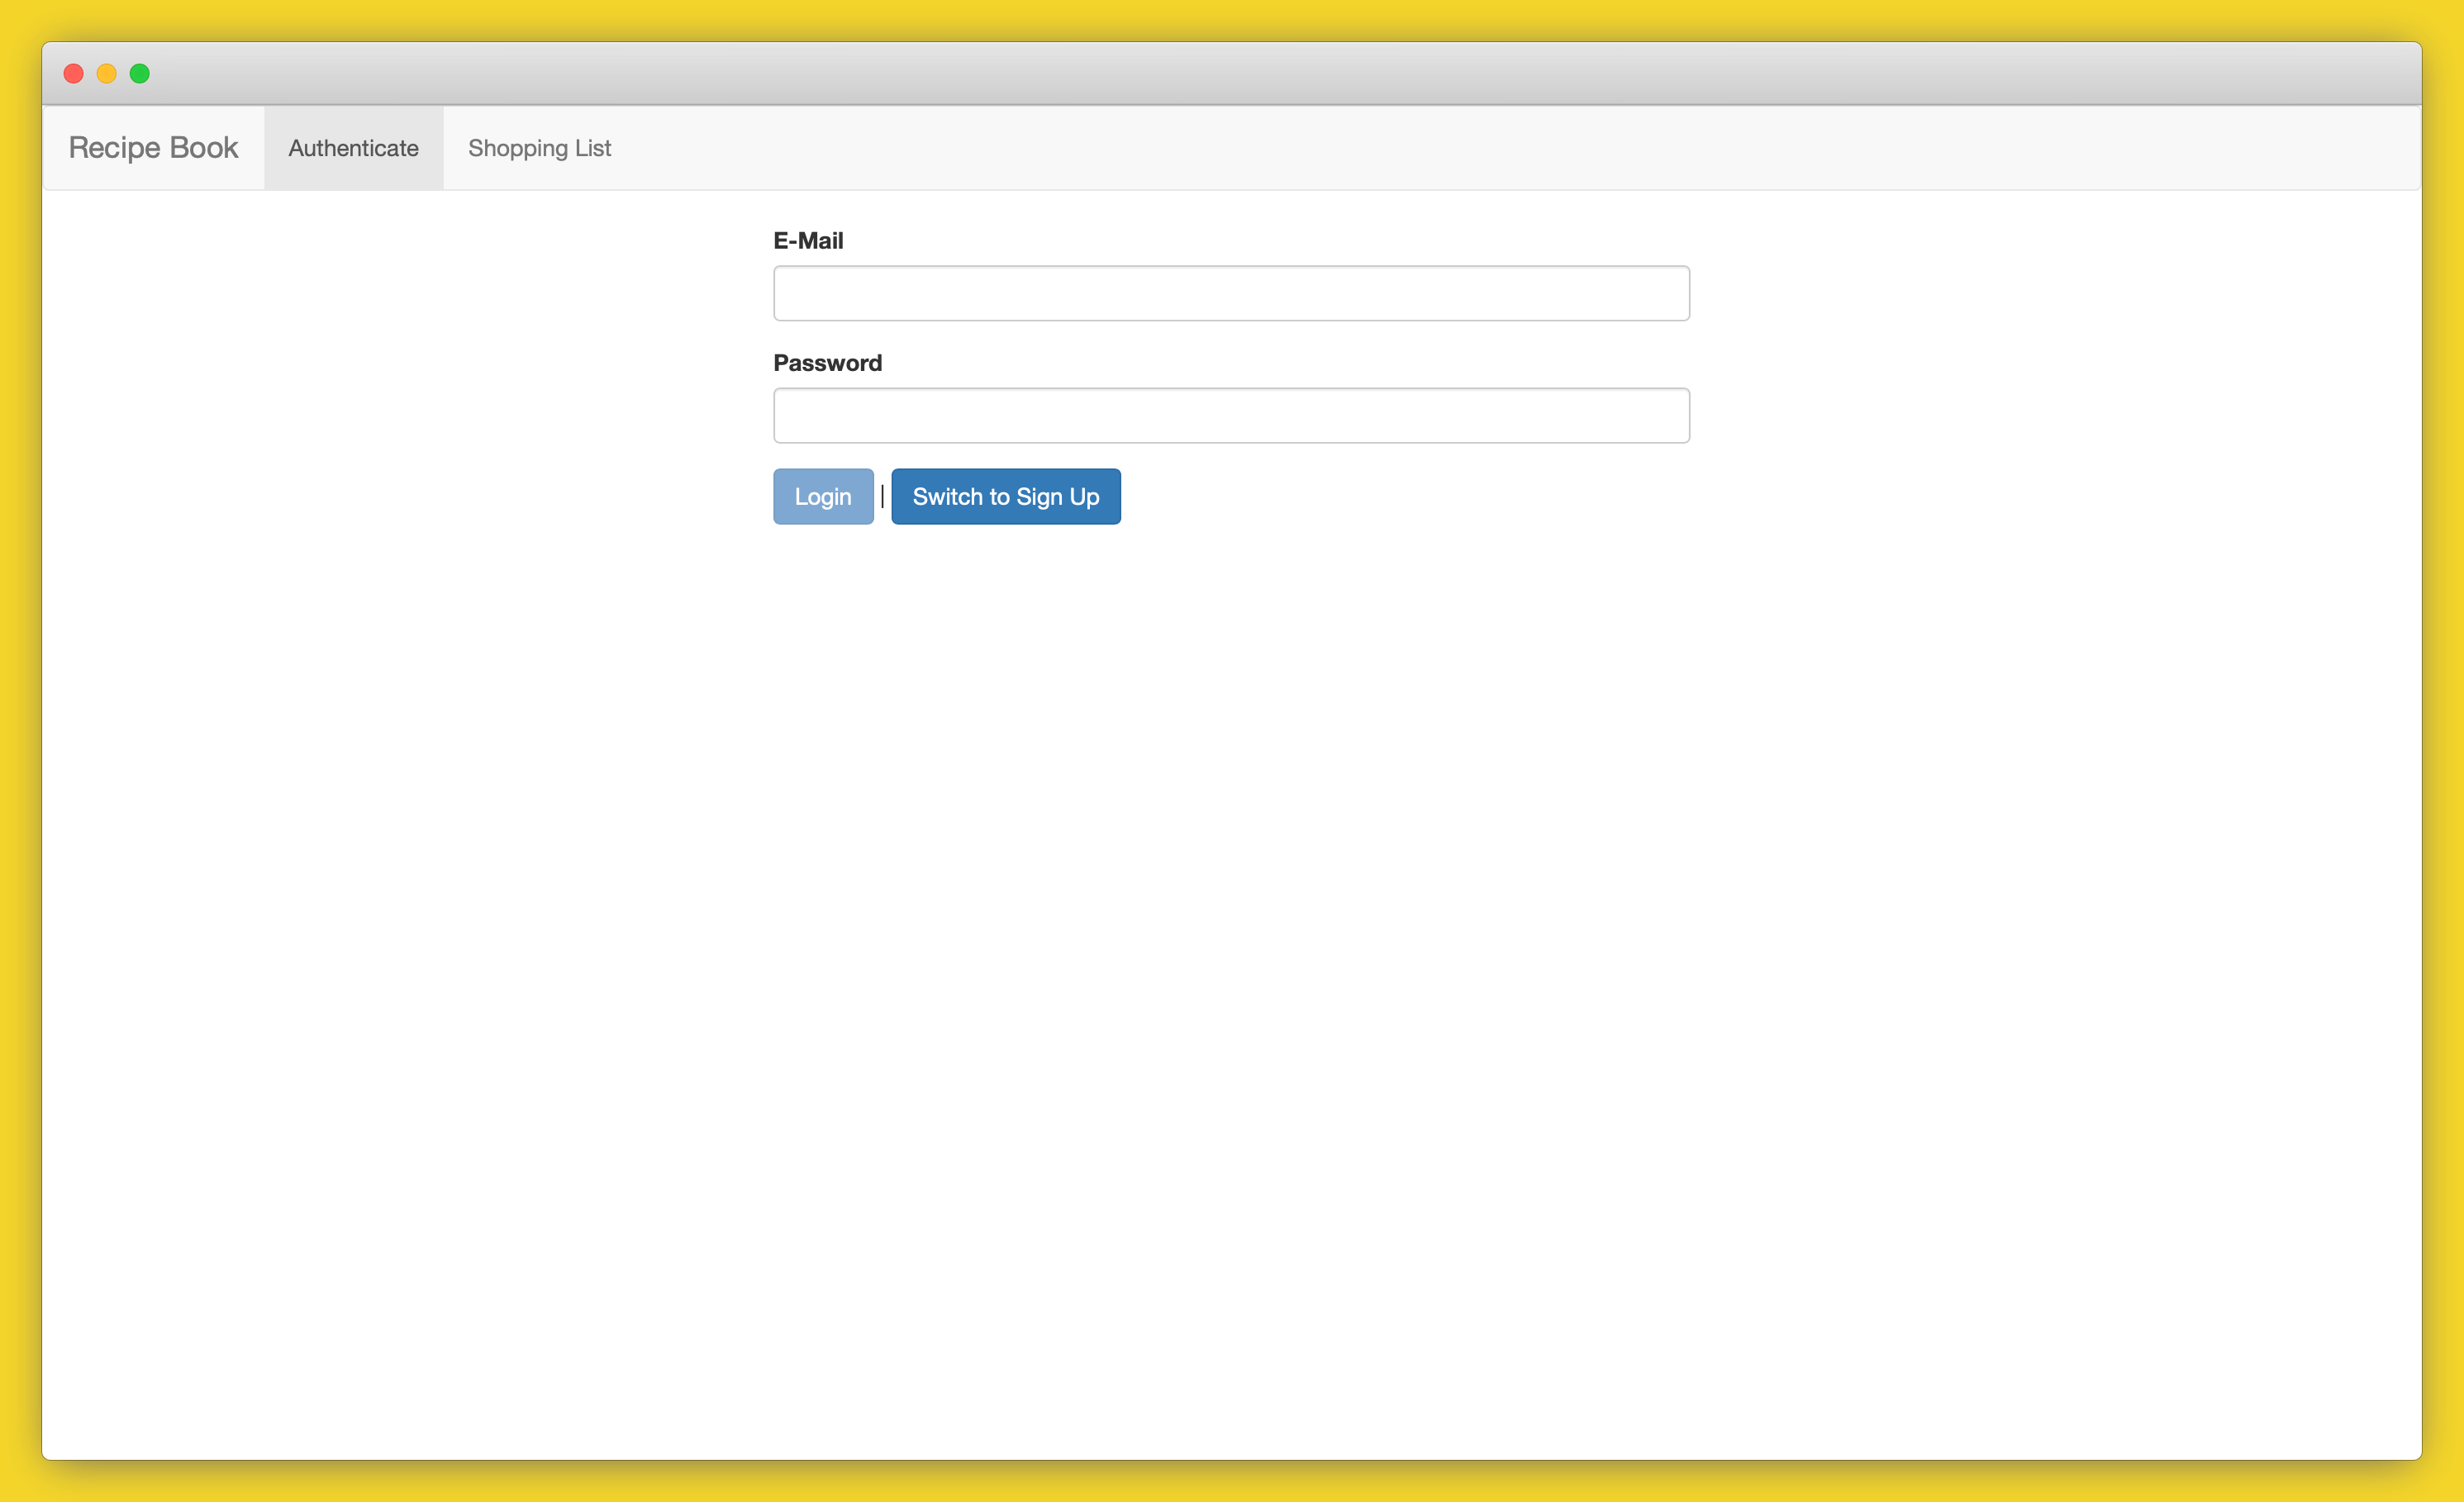
Task: Click the red close window control
Action: [73, 73]
